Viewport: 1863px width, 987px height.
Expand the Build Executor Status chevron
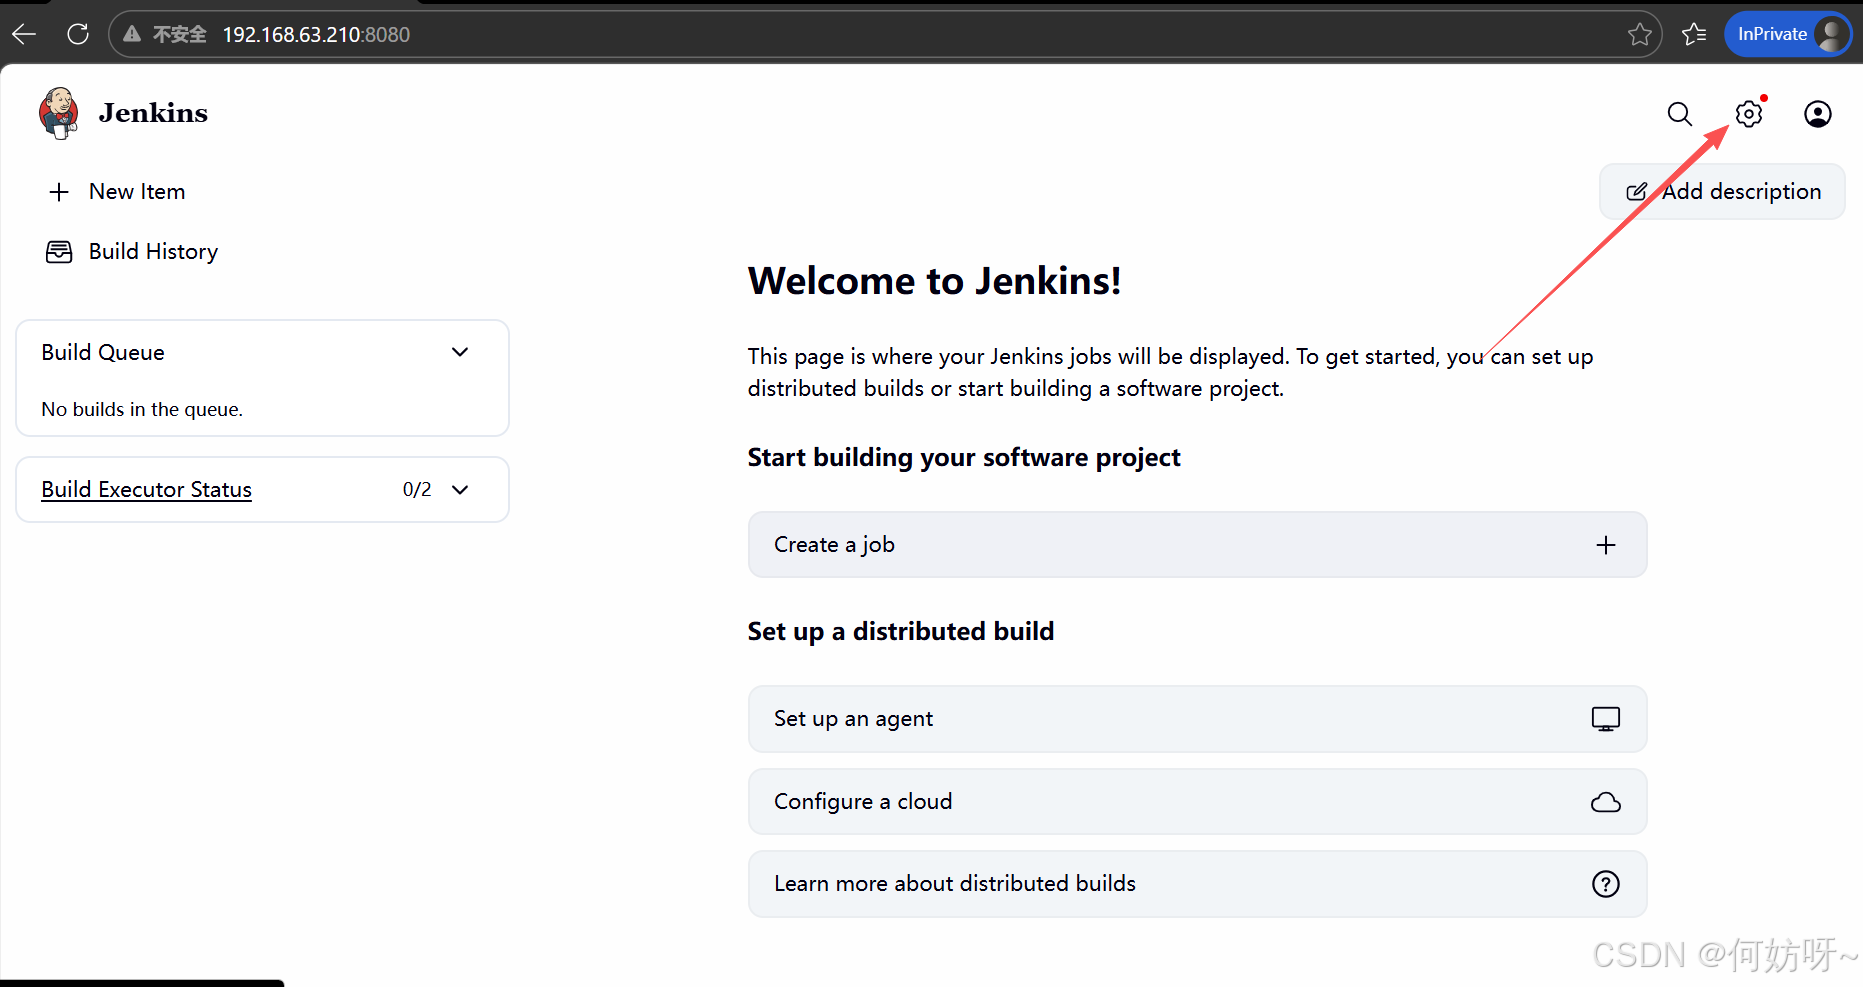[460, 489]
